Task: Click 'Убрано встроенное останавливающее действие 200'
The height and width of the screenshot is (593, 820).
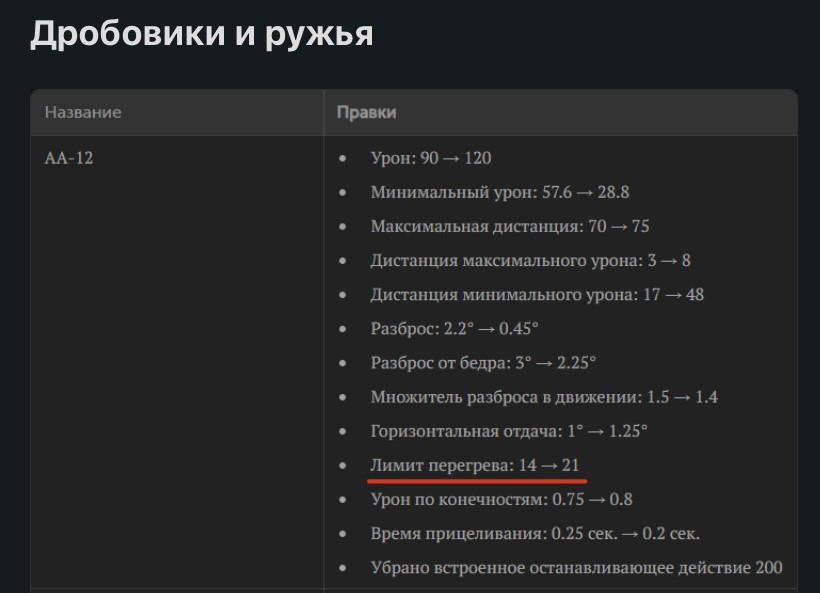Action: coord(576,567)
